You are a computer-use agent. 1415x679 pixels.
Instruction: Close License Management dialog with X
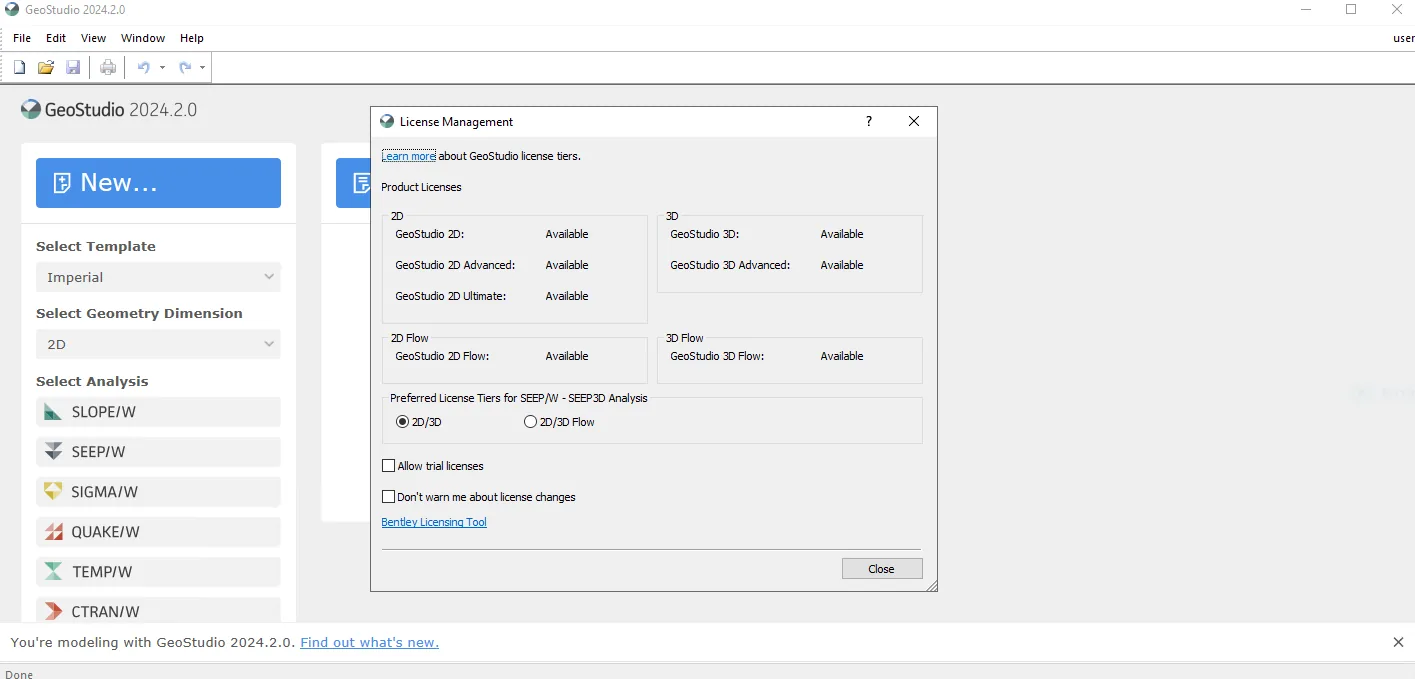pos(914,121)
